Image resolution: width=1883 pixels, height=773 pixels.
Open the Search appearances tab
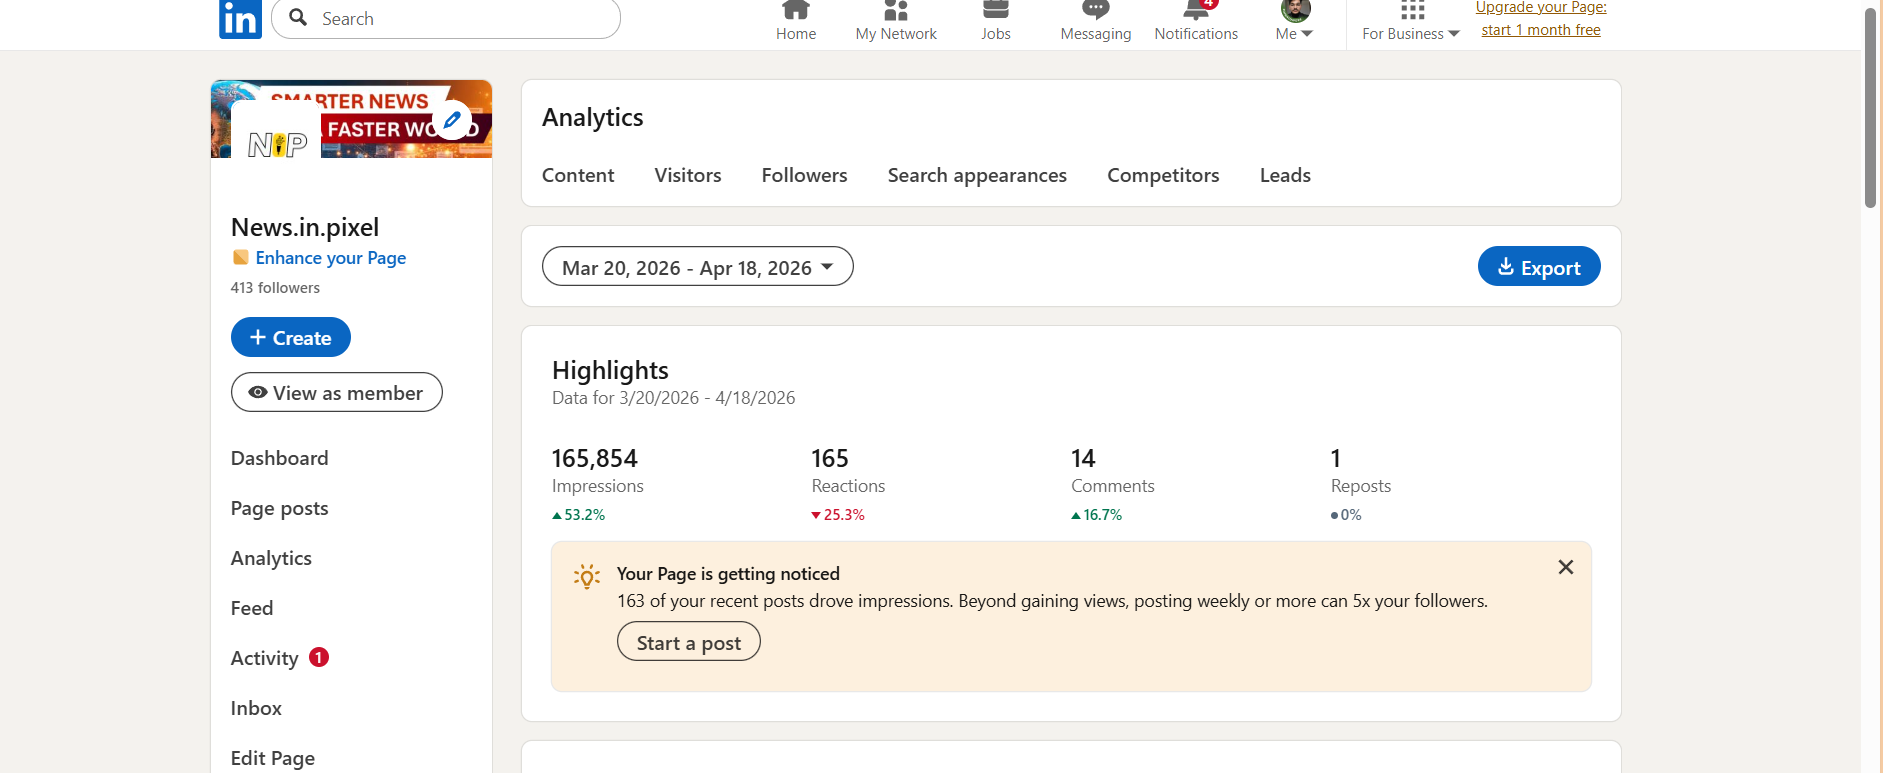tap(977, 175)
